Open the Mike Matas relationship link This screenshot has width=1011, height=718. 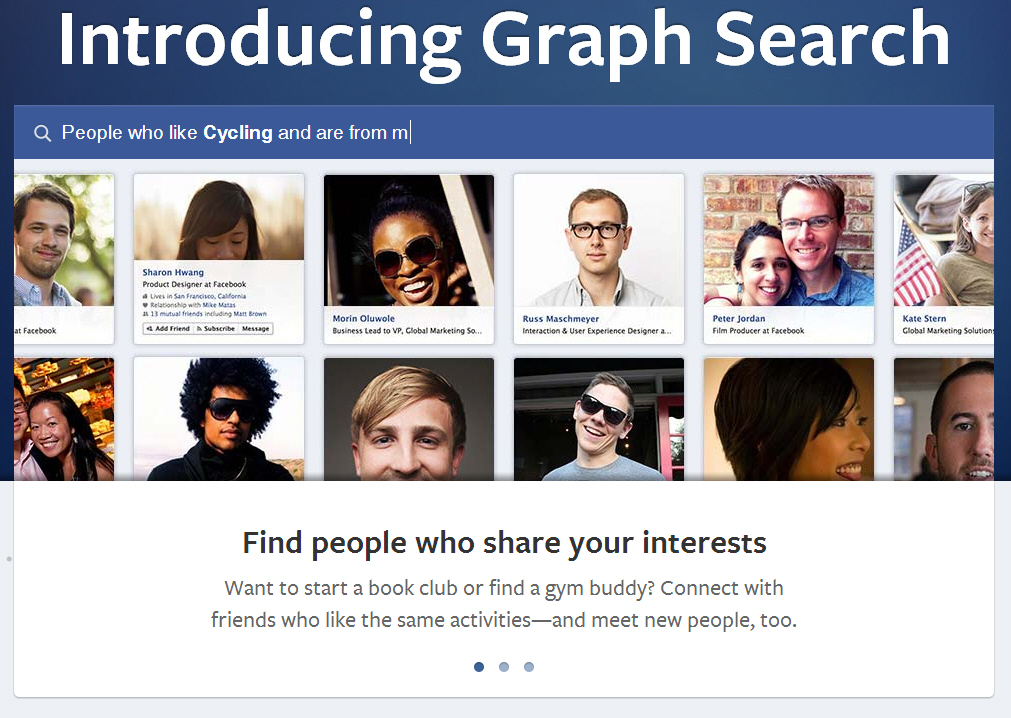219,305
